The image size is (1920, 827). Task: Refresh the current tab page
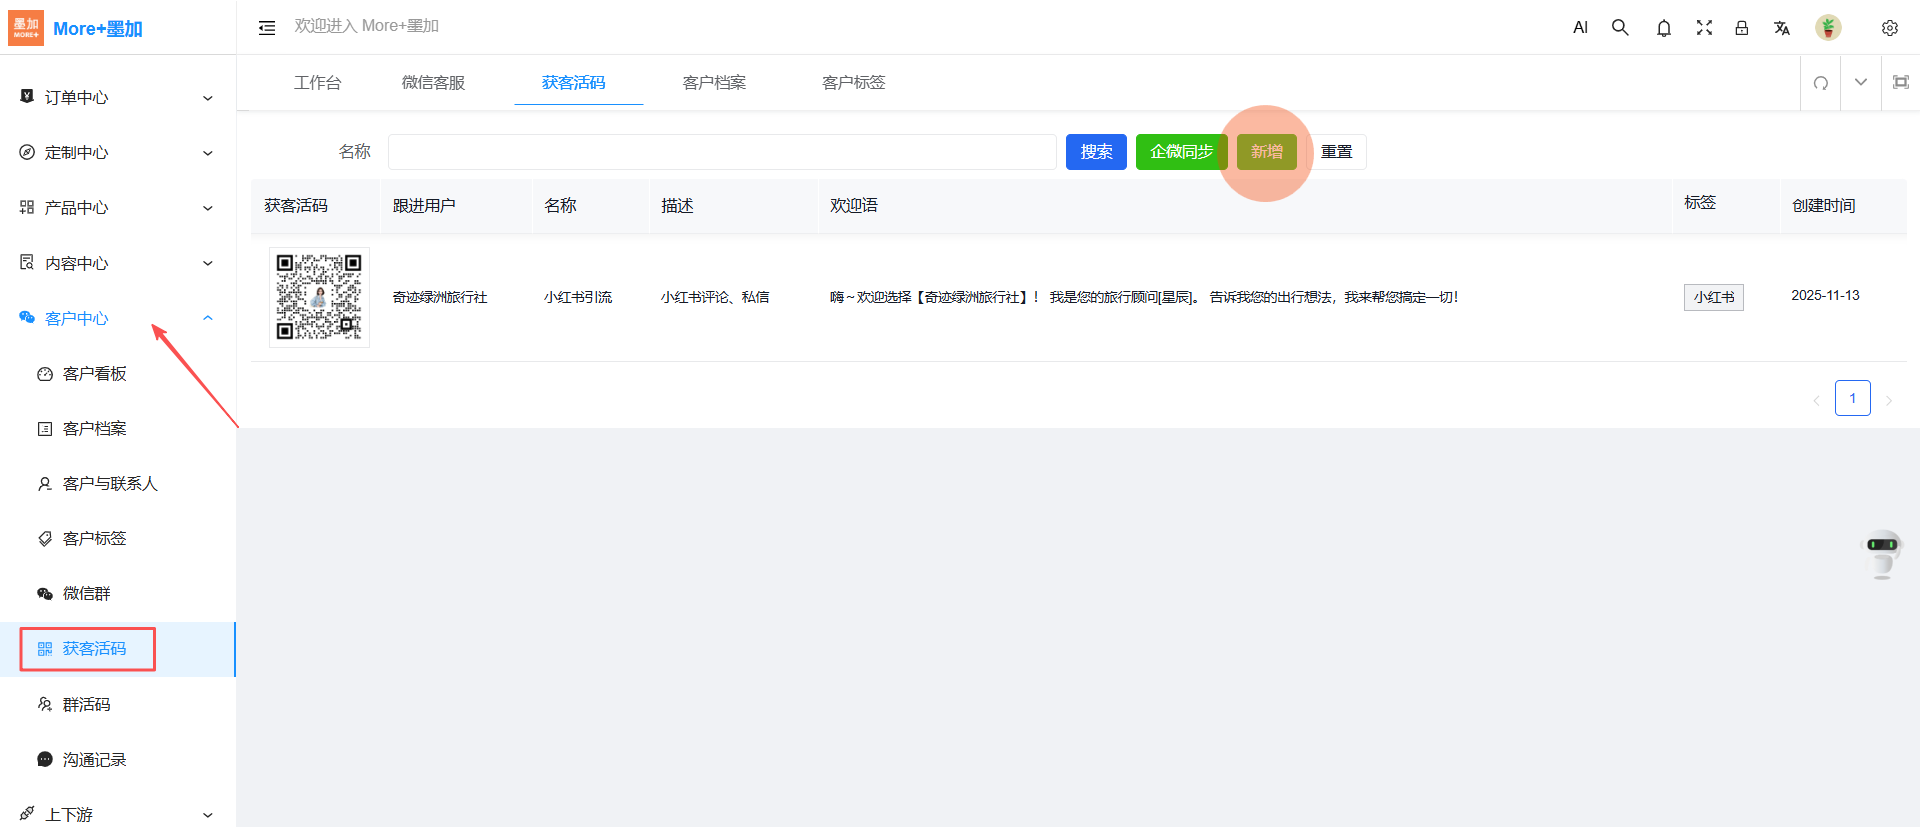[1821, 83]
